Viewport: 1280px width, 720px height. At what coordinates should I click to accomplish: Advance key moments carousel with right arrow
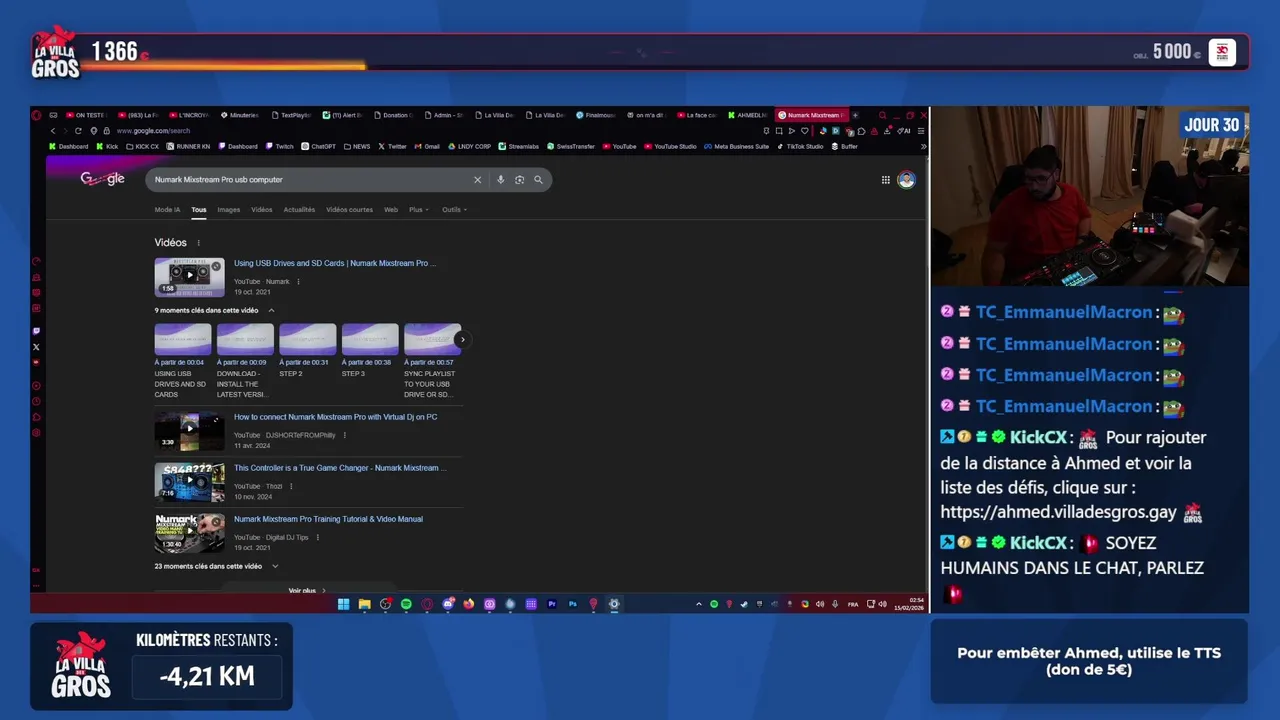tap(461, 339)
